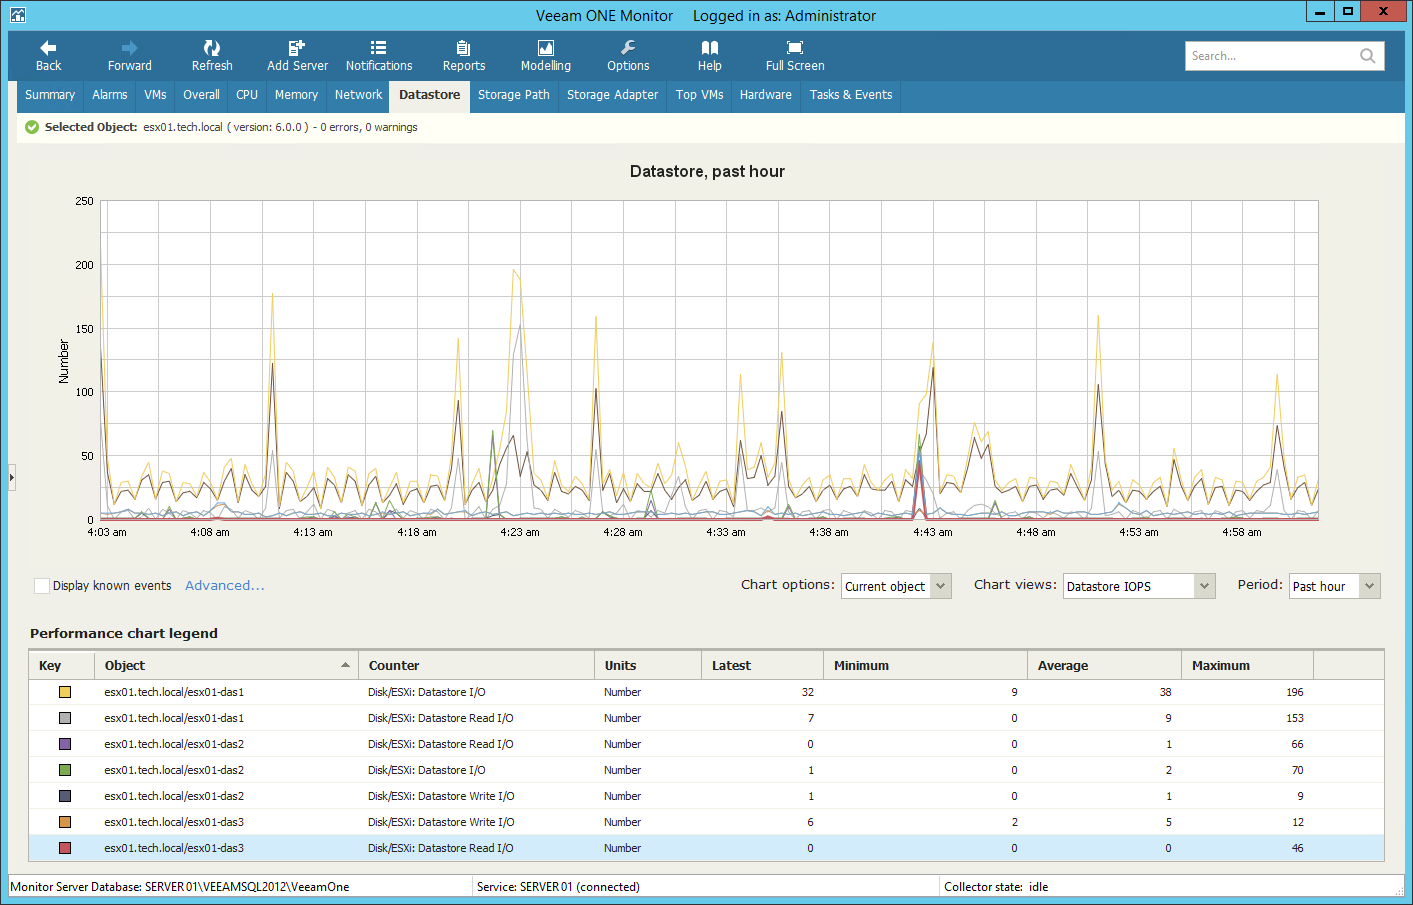Screen dimensions: 1413x905
Task: Select esx01-das1 Datastore I/O object name
Action: pos(174,692)
